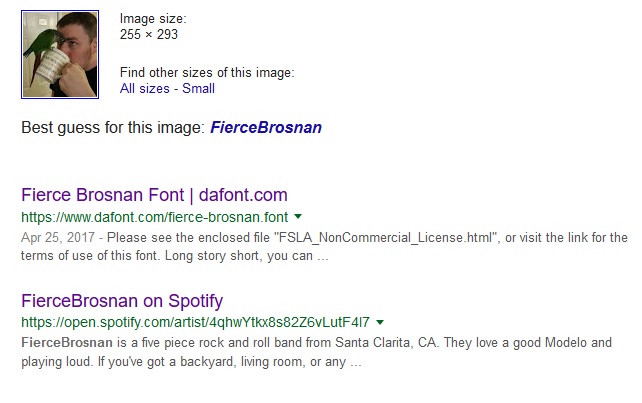Click bold FierceBrosnan word in Spotify snippet
Viewport: 642px width, 403px height.
point(67,342)
